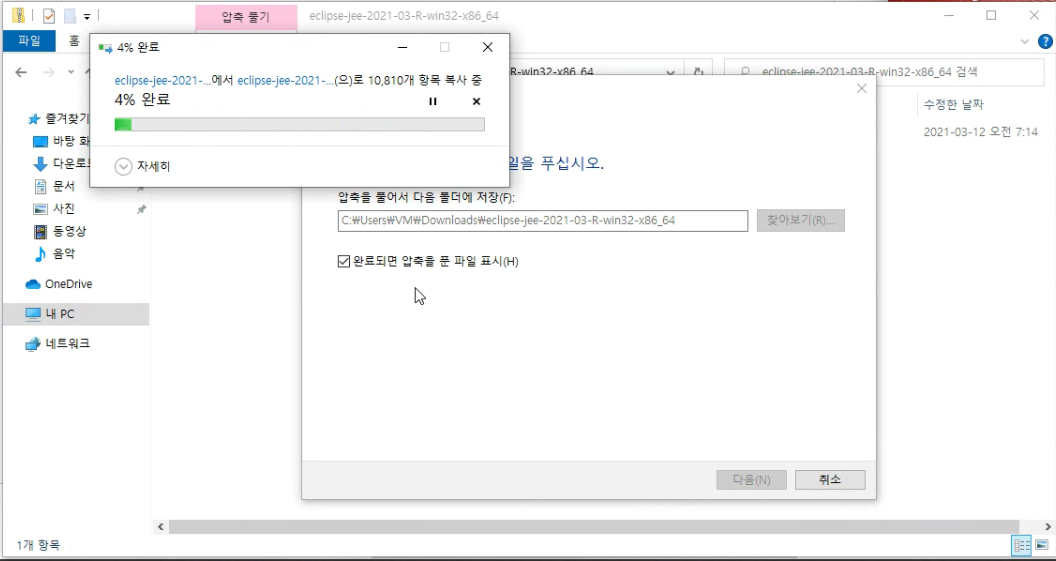Switch to large icons view in status bar

(x=1042, y=545)
